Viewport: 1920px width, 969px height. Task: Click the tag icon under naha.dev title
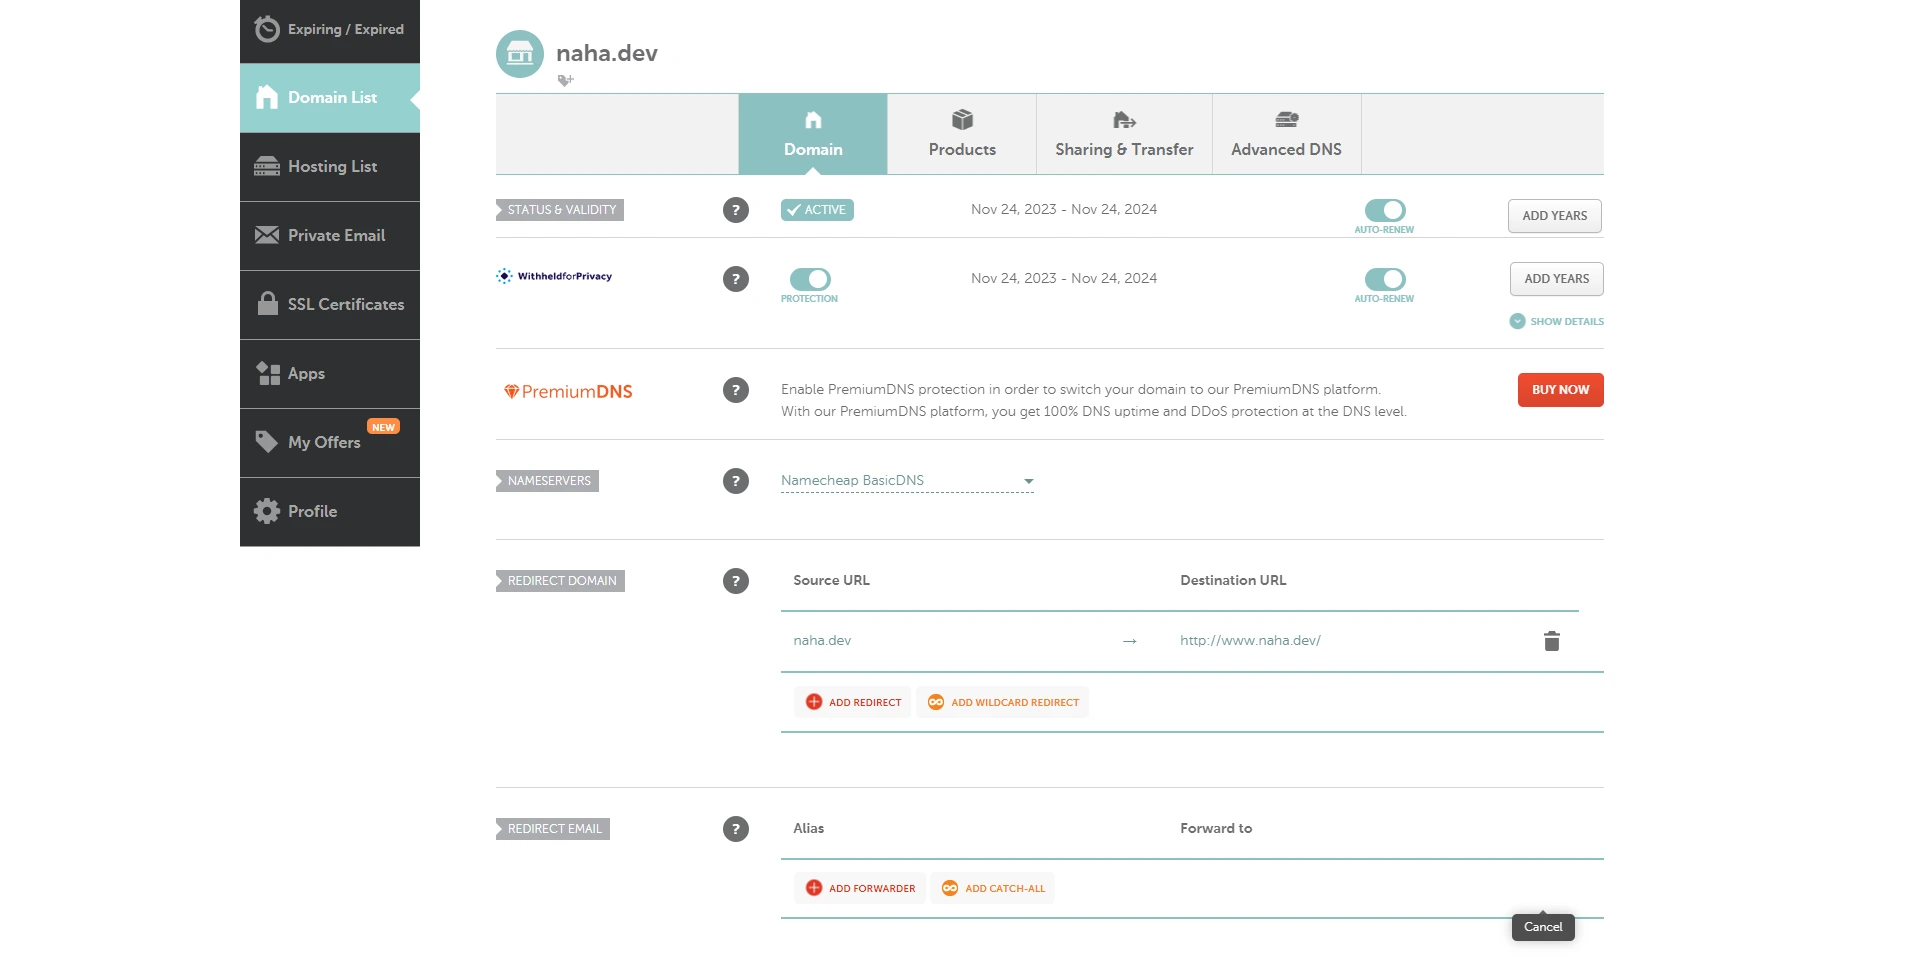565,80
